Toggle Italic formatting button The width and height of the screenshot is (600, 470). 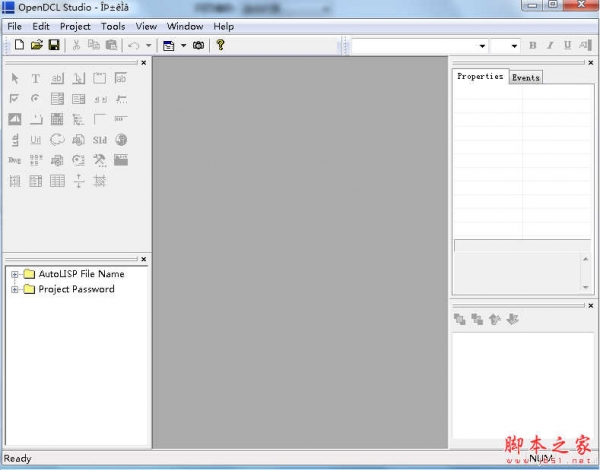550,46
